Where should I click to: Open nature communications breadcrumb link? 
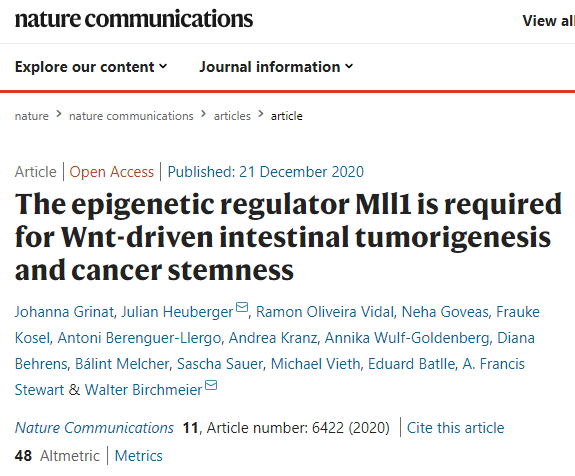click(131, 116)
